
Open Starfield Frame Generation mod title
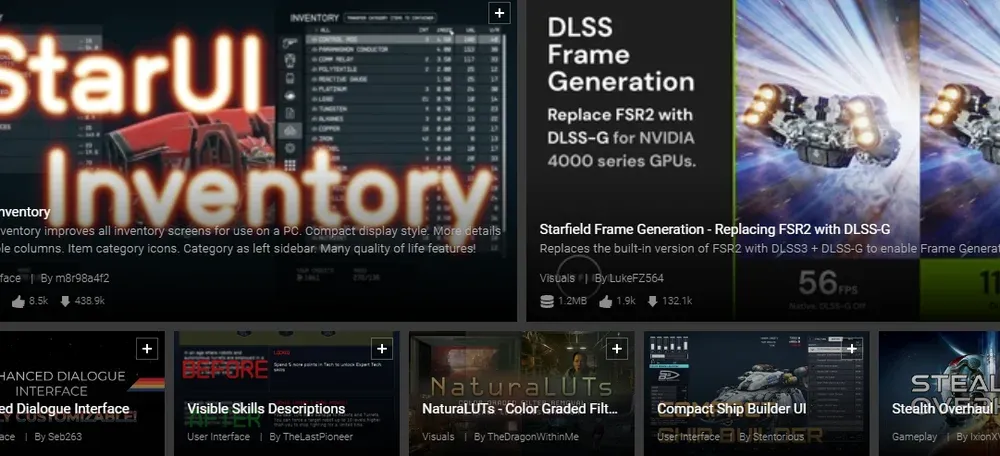tap(714, 230)
